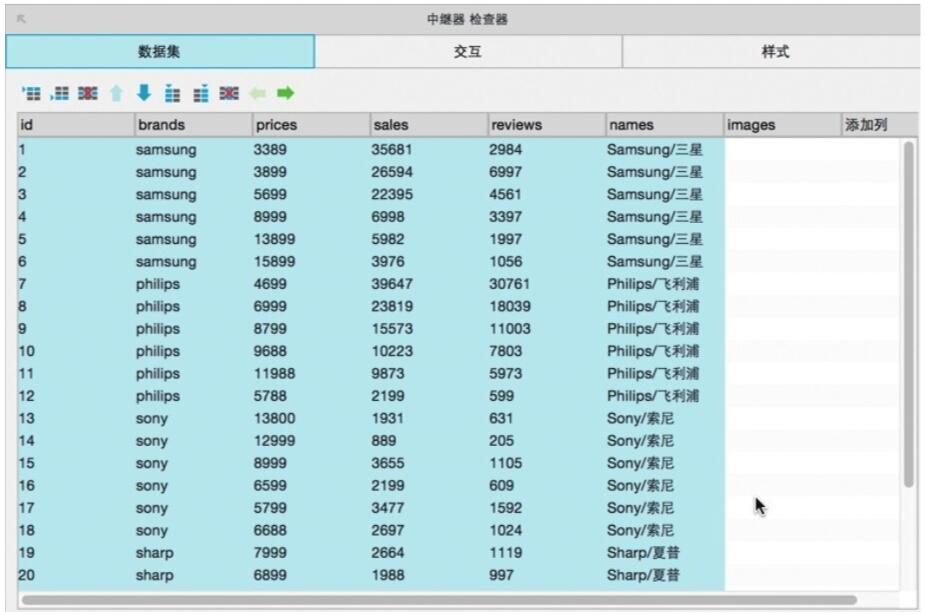Select the reviews column header
Screen dimensions: 926x615
[547, 125]
